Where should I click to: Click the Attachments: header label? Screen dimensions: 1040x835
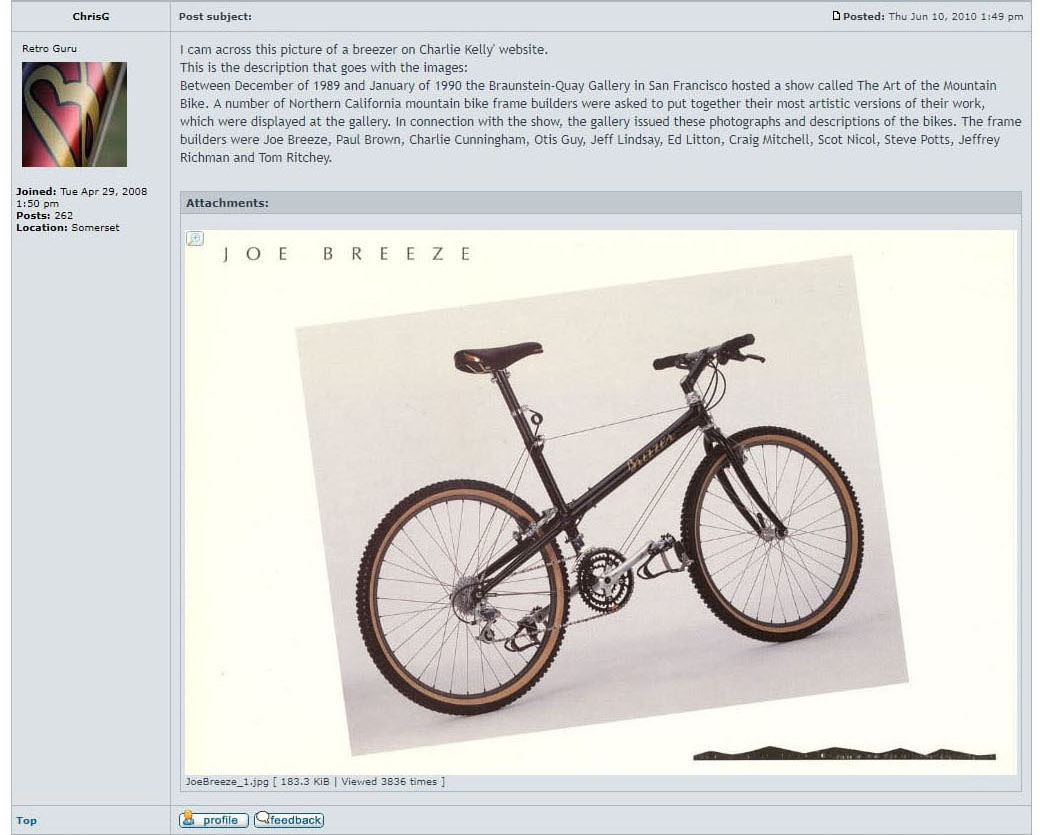pos(228,203)
